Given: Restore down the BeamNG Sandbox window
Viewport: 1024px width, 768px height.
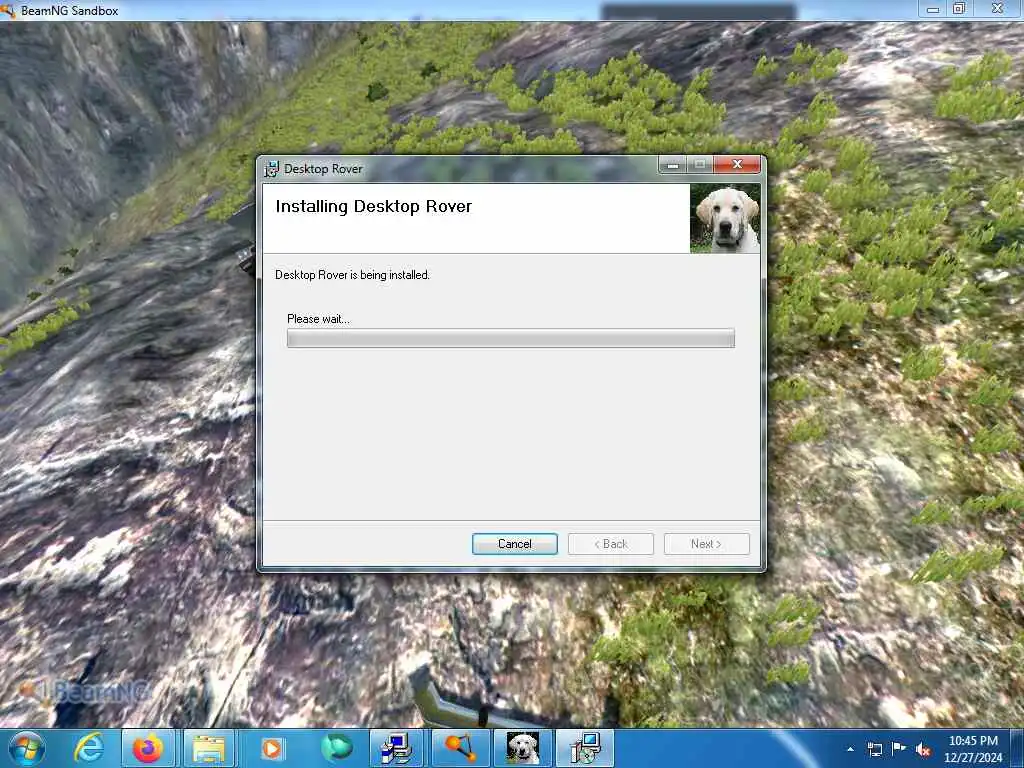Looking at the screenshot, I should [959, 9].
